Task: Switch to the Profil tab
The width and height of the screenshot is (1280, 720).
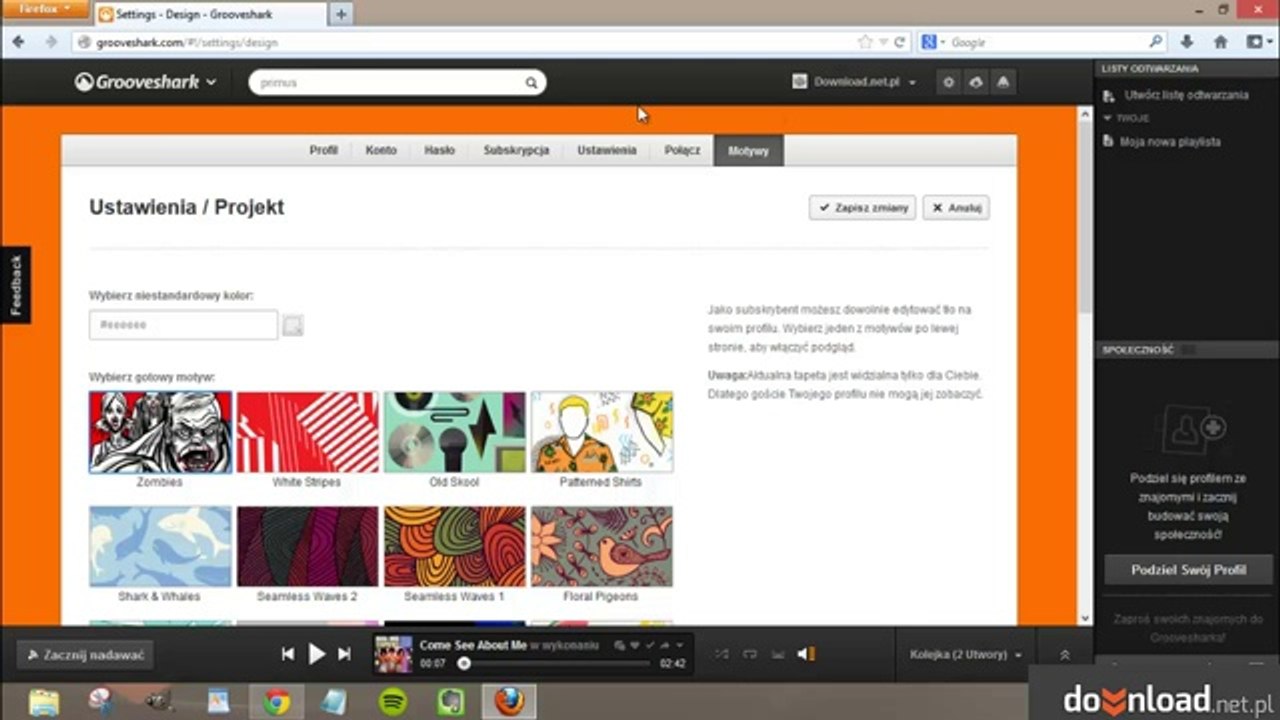Action: (323, 150)
